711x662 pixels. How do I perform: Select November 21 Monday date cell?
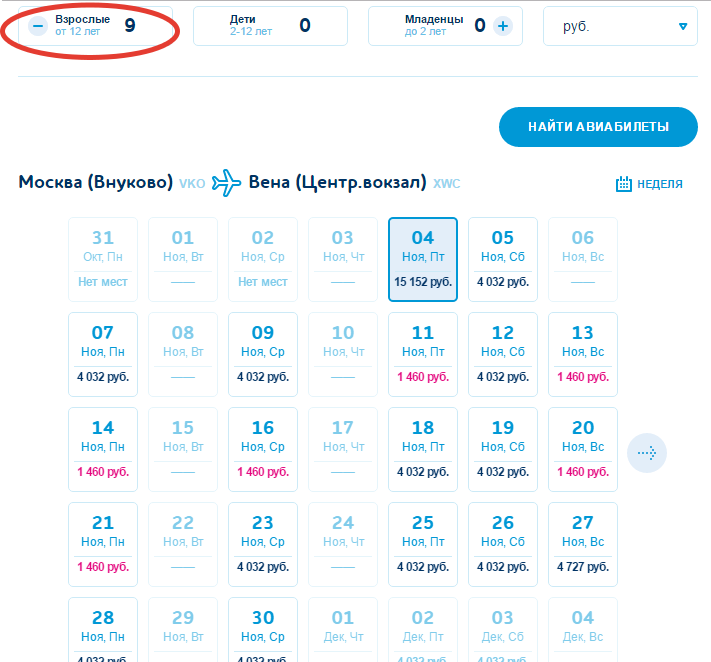pos(103,543)
